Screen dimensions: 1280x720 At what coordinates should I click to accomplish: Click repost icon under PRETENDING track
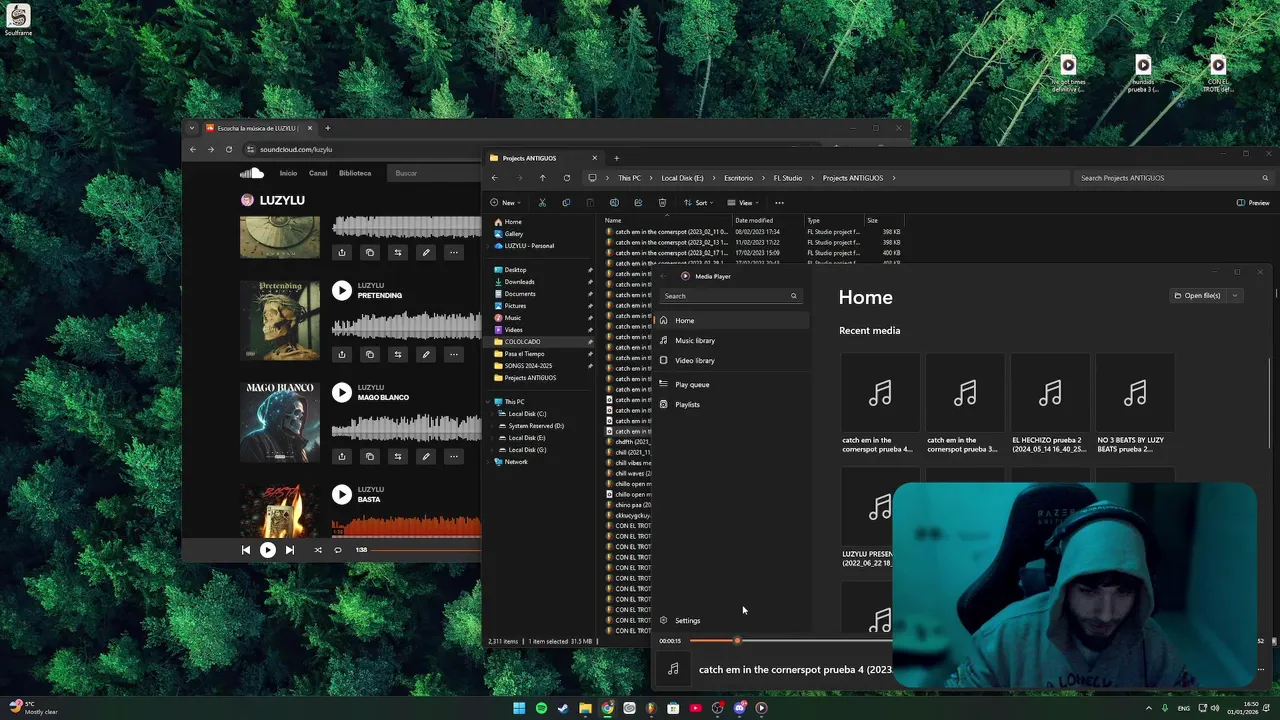(x=398, y=354)
